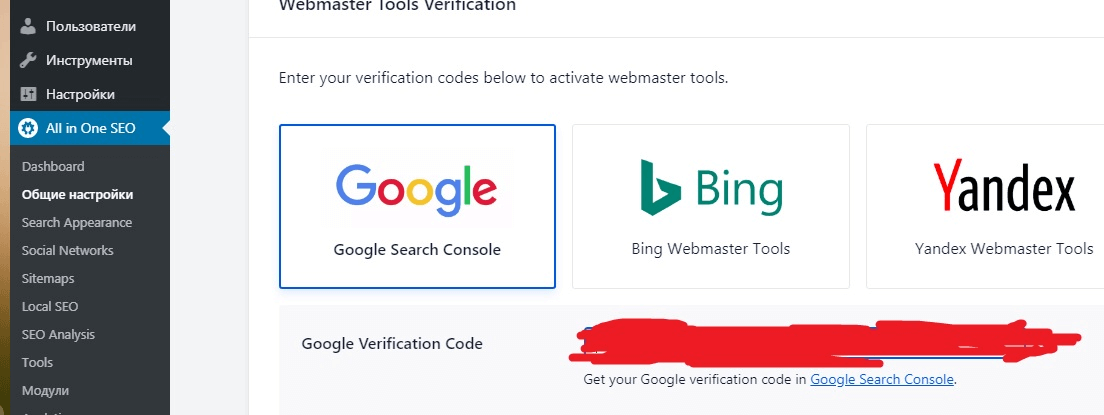Open the Google Search Console hyperlink
The height and width of the screenshot is (415, 1104).
click(x=882, y=380)
